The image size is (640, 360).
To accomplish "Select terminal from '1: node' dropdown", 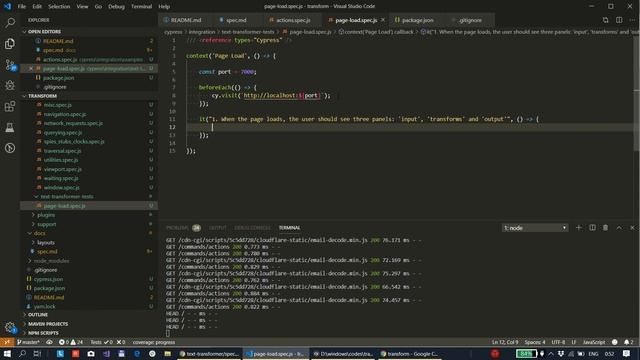I will [535, 228].
